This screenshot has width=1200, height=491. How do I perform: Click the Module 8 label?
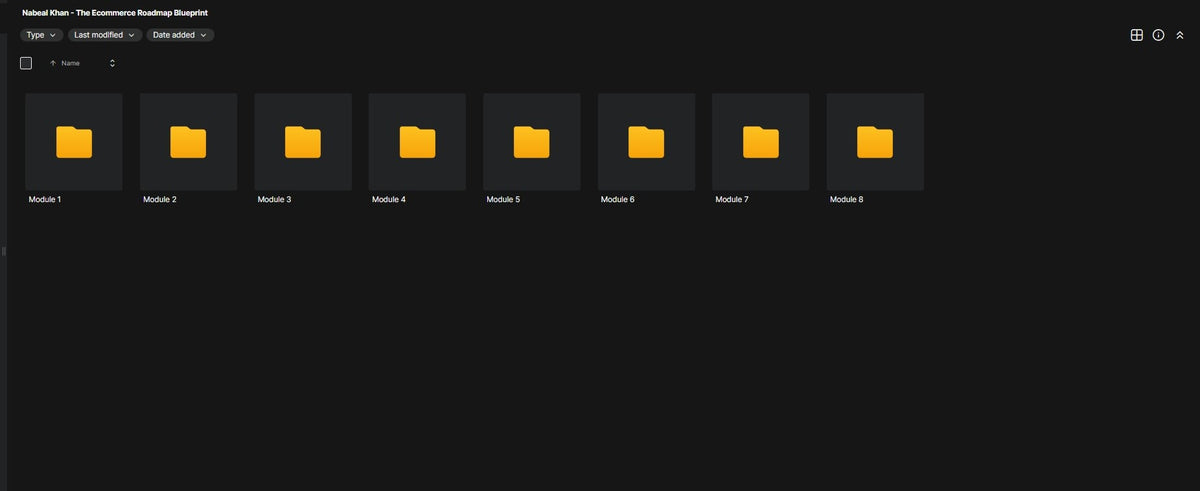pos(847,200)
